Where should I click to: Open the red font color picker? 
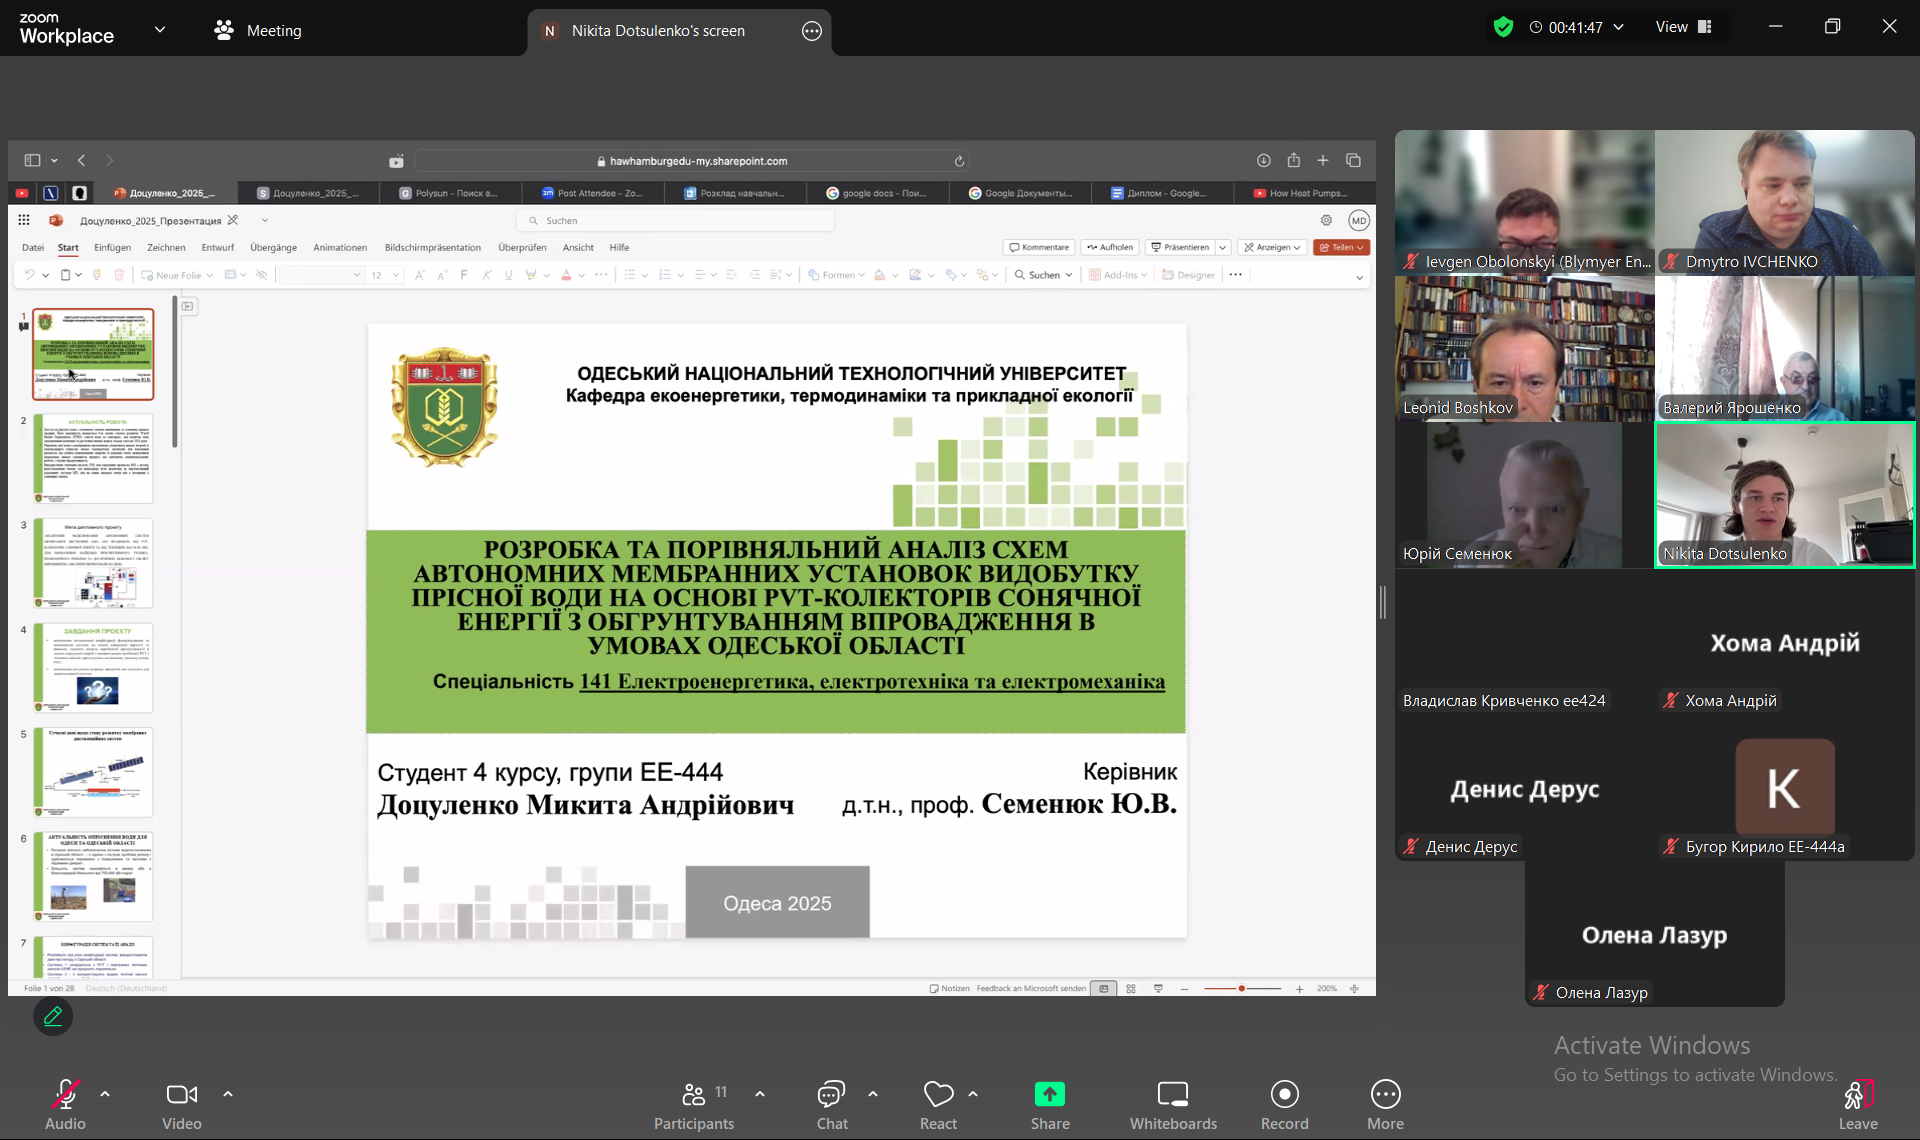[x=566, y=275]
